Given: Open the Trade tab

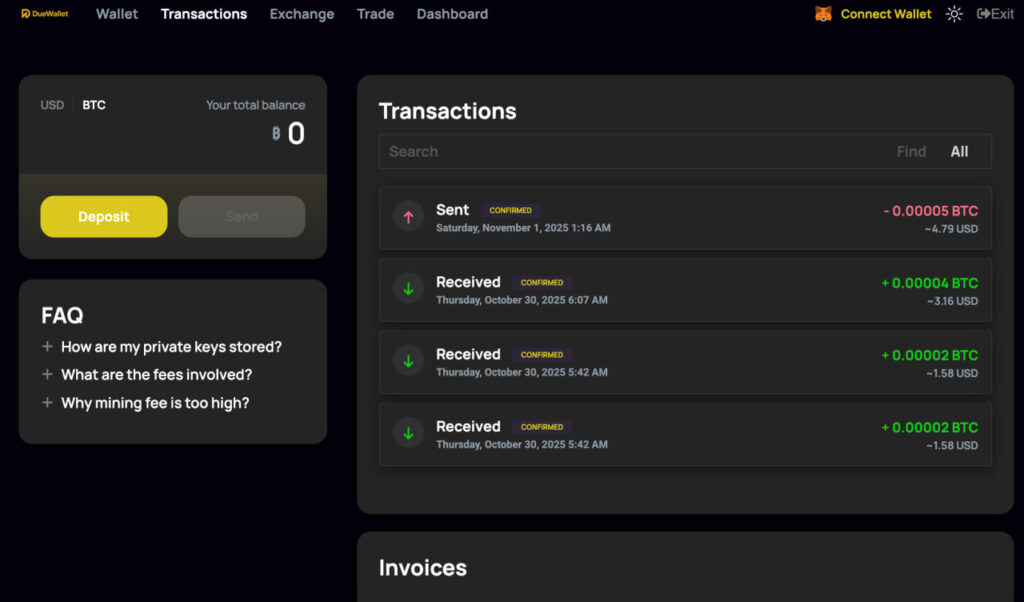Looking at the screenshot, I should pos(375,14).
